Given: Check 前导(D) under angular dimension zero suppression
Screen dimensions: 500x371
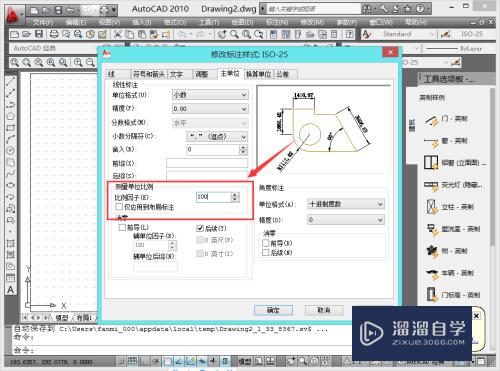Looking at the screenshot, I should 266,243.
